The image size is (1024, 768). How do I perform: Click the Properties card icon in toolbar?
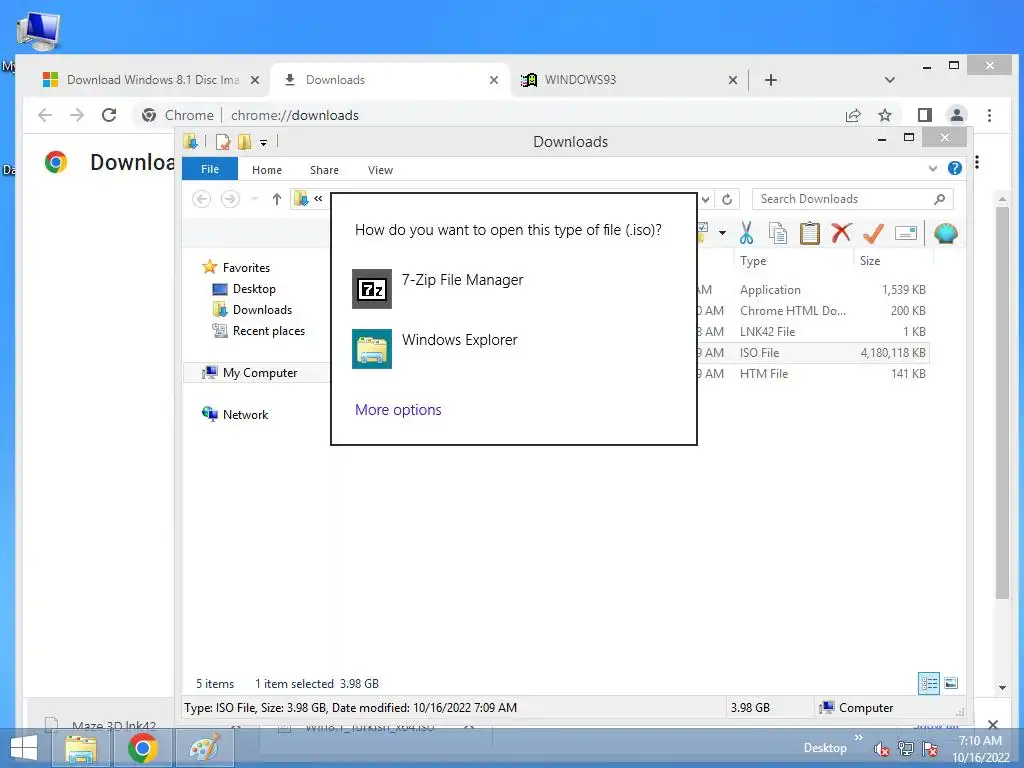[906, 232]
